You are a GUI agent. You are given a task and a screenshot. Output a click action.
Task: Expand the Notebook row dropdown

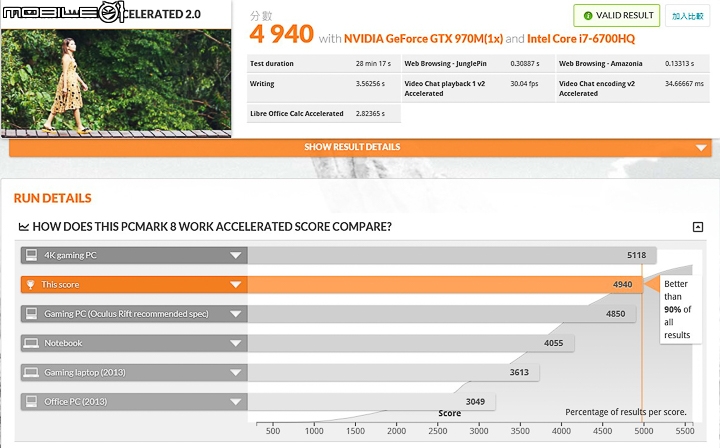tap(236, 343)
